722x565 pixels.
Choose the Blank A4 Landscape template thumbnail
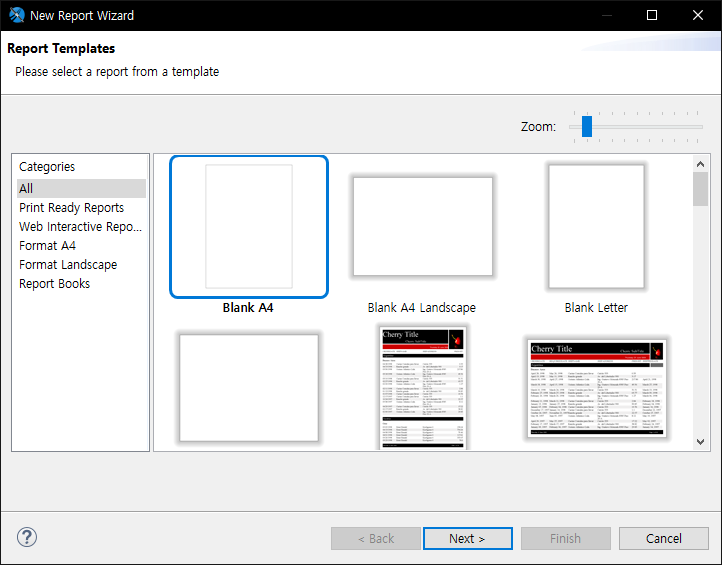point(422,227)
